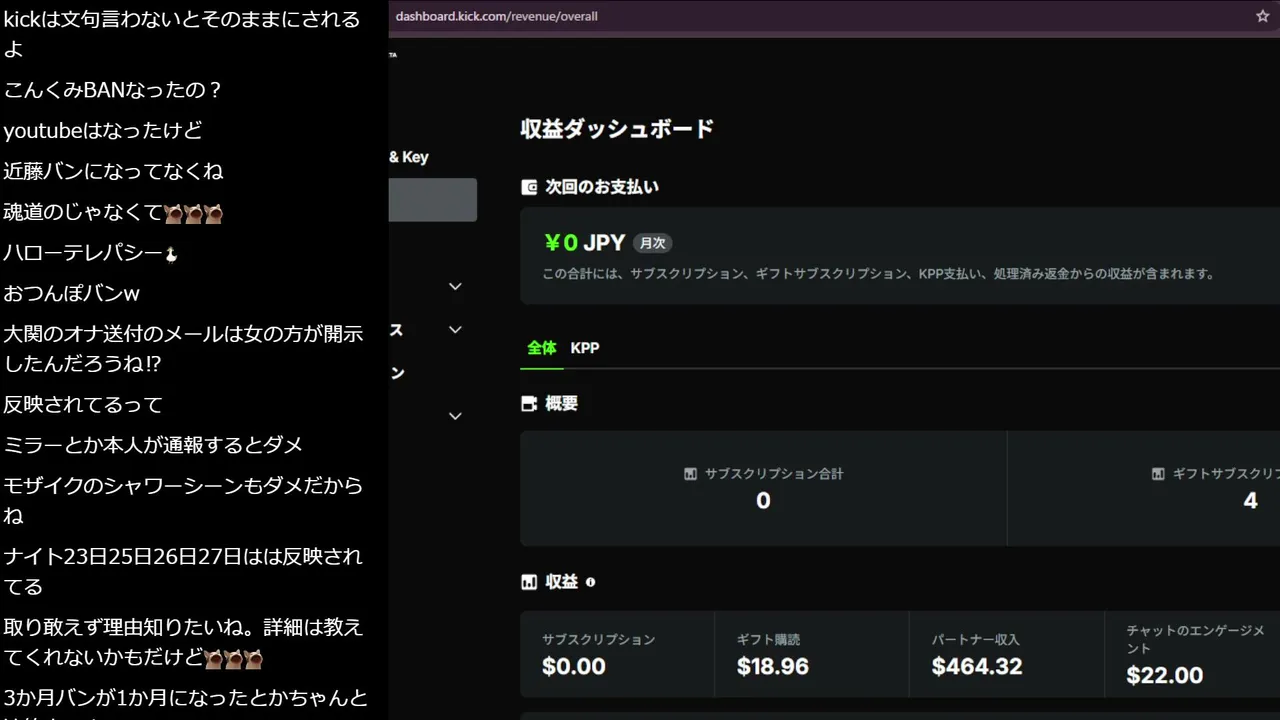Expand the sidebar section ending in ス
The height and width of the screenshot is (720, 1280).
455,330
